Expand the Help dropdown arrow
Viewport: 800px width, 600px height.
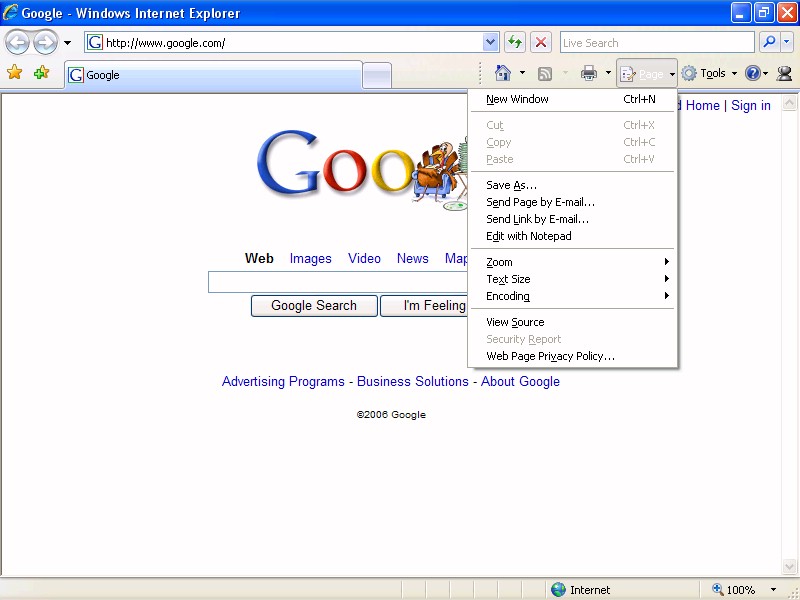[765, 74]
